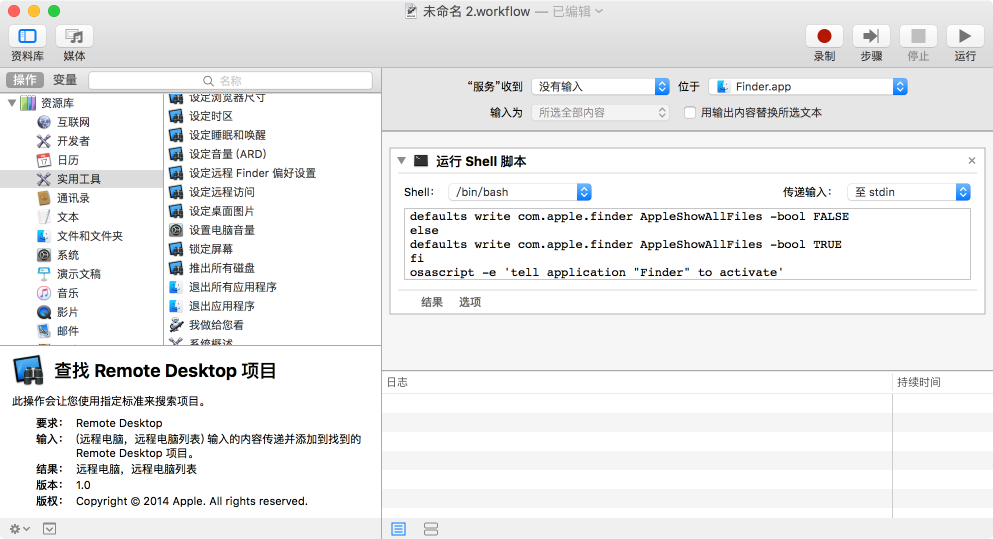Open the 所选全部内容 dropdown
This screenshot has width=993, height=539.
pos(600,112)
